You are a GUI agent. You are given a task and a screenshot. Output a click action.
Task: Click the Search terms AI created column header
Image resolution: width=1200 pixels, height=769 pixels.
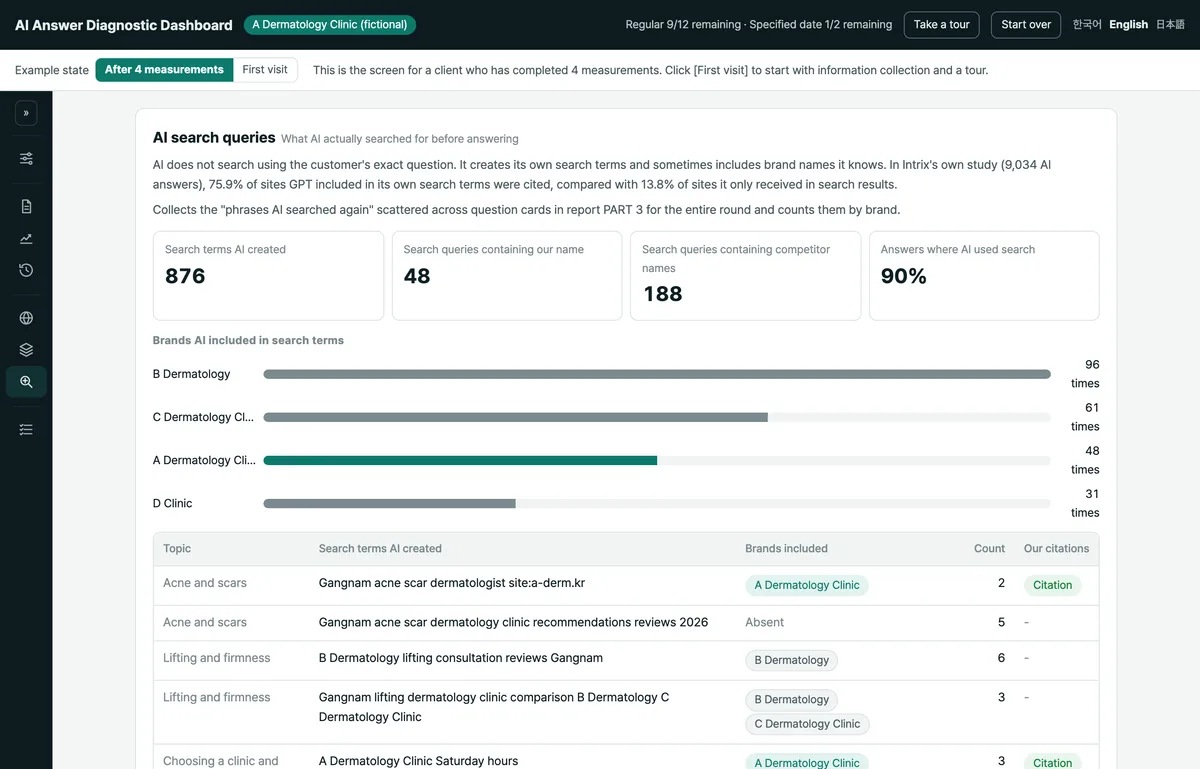(x=380, y=549)
